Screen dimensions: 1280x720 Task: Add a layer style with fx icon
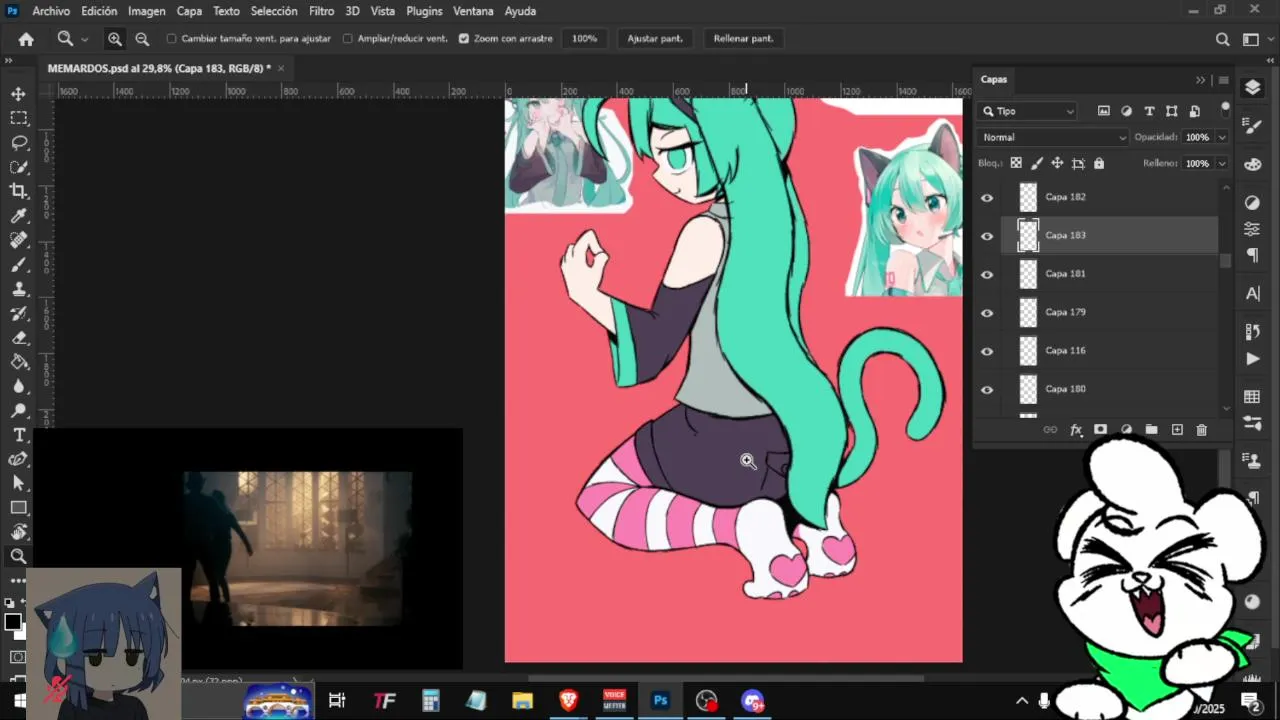coord(1076,429)
